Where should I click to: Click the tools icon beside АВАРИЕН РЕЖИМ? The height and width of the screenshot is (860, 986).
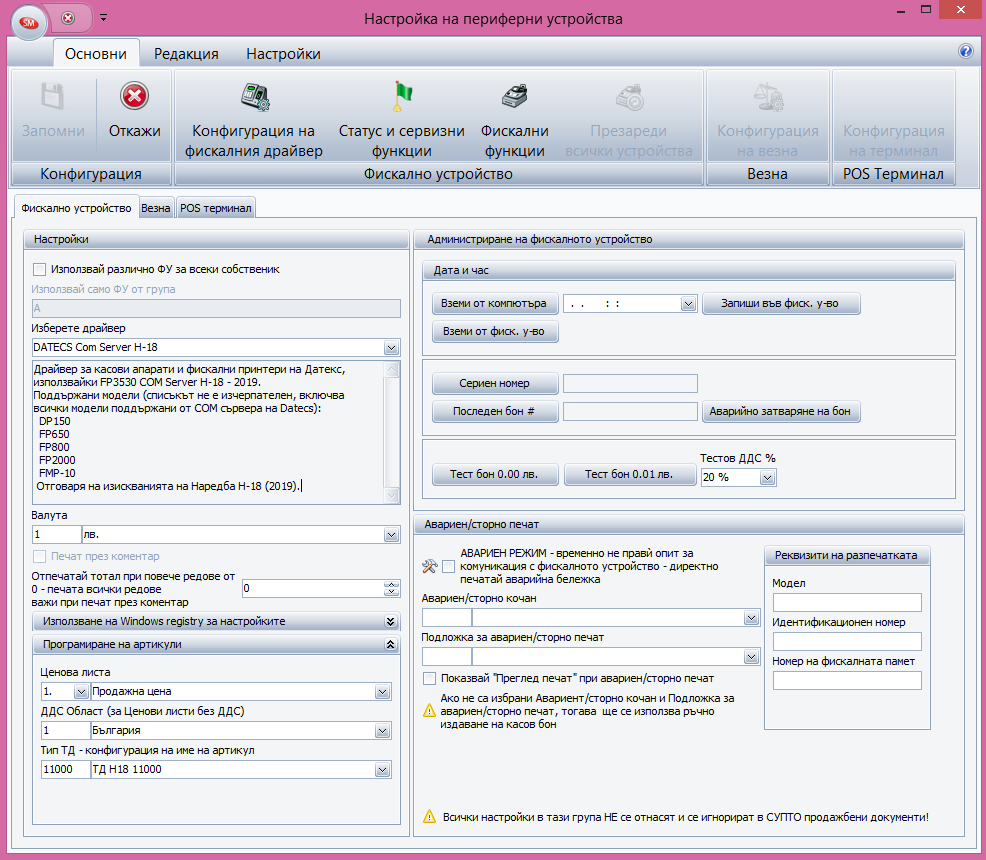point(429,566)
